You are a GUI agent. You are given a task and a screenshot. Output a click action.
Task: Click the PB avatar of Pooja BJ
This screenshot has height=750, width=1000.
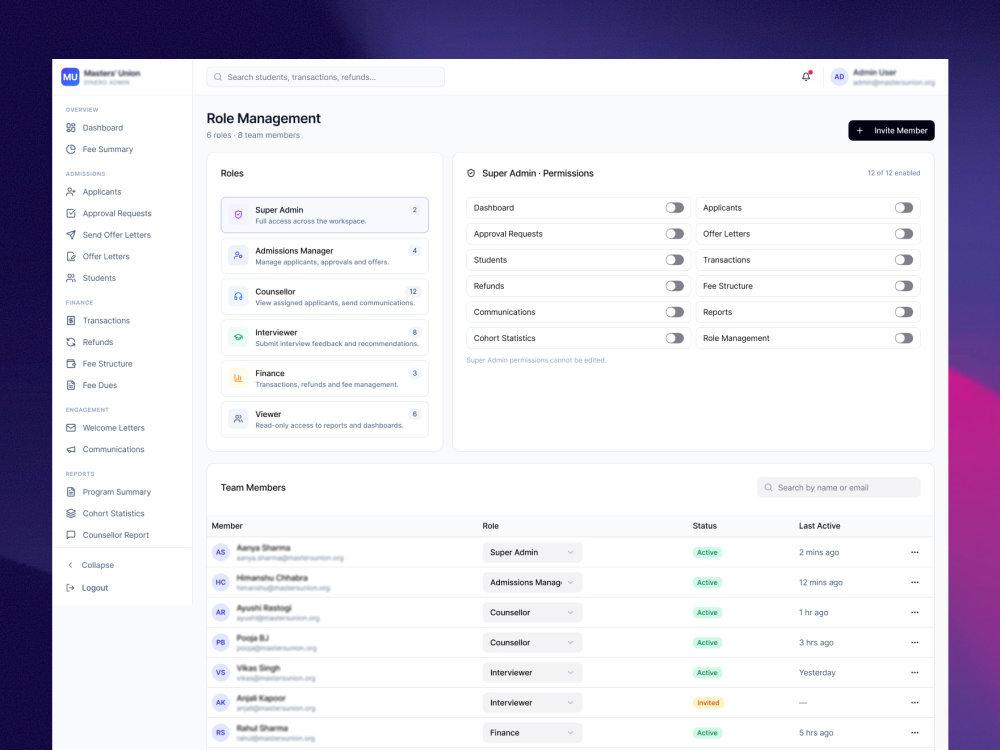pyautogui.click(x=221, y=642)
